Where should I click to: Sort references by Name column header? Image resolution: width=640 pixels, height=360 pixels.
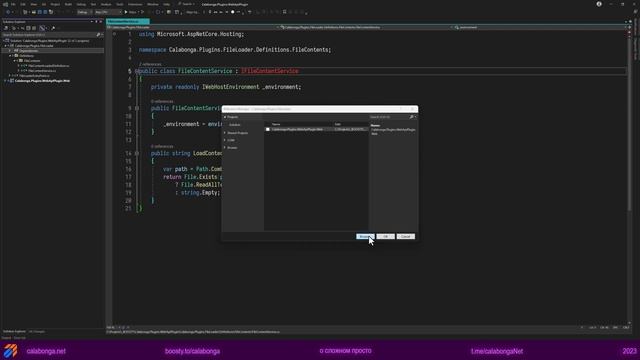click(276, 124)
